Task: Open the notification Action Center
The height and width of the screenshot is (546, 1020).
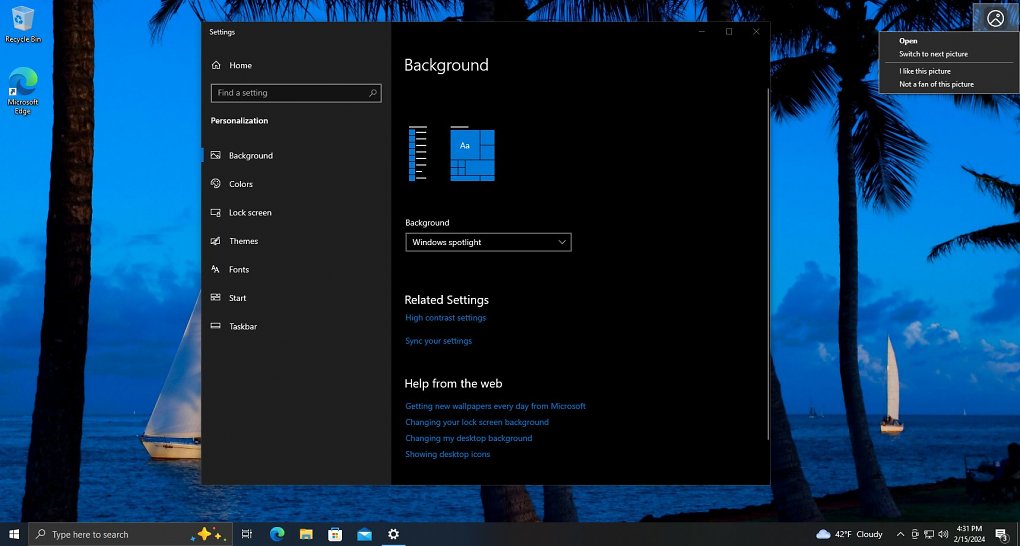Action: tap(1001, 534)
